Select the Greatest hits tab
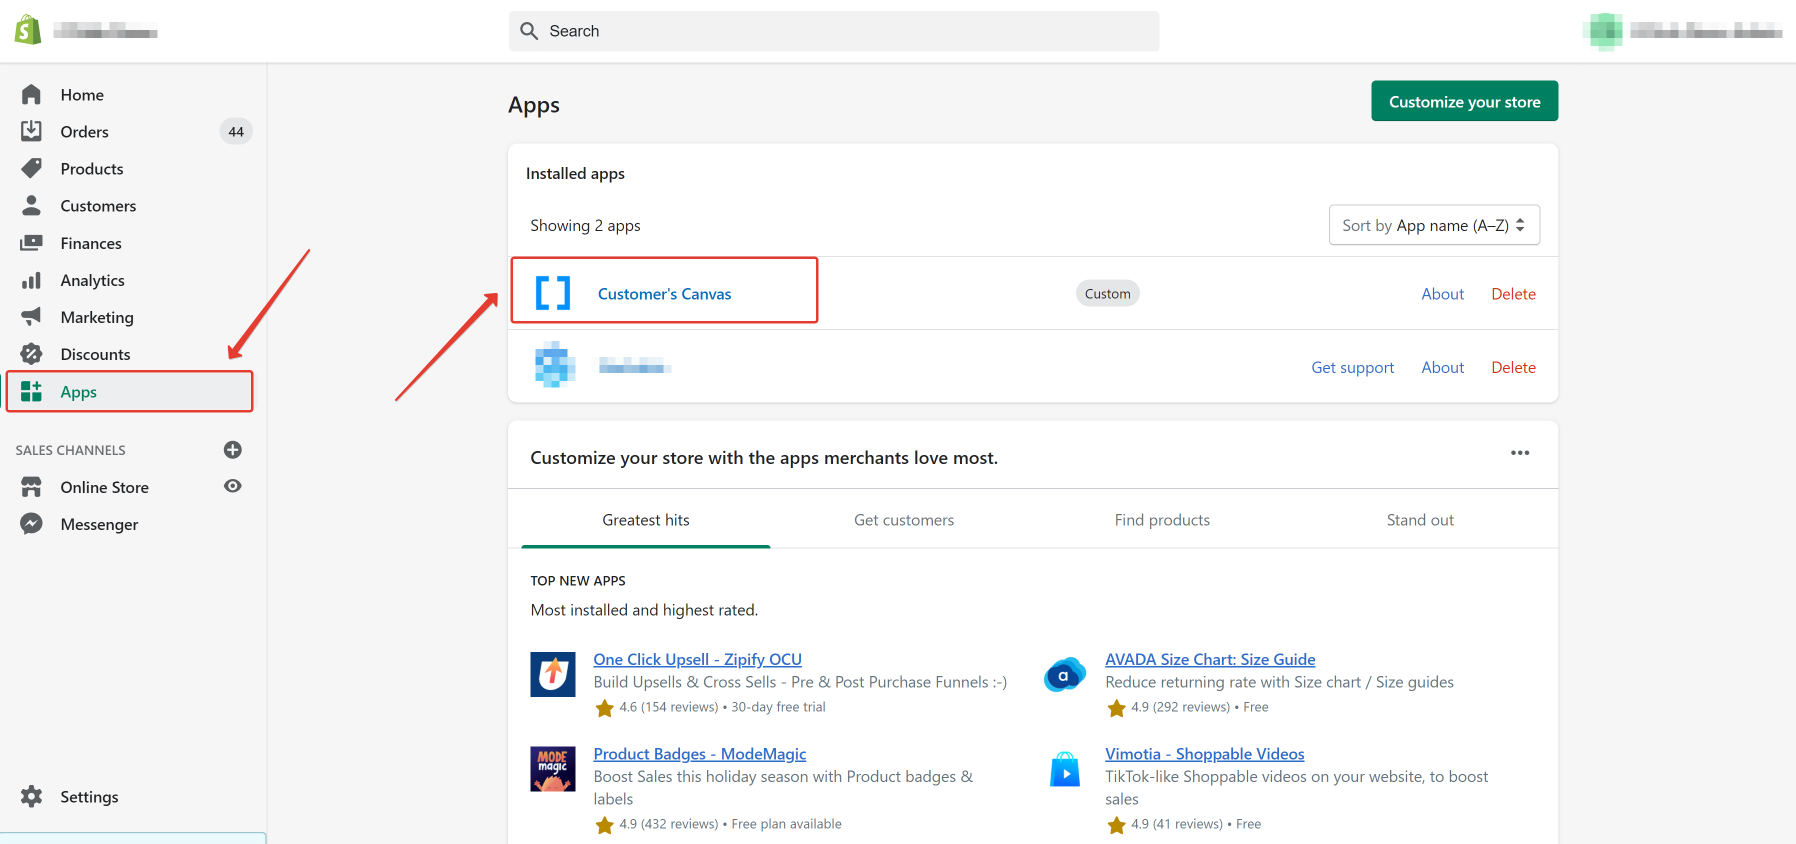The height and width of the screenshot is (844, 1796). click(646, 519)
